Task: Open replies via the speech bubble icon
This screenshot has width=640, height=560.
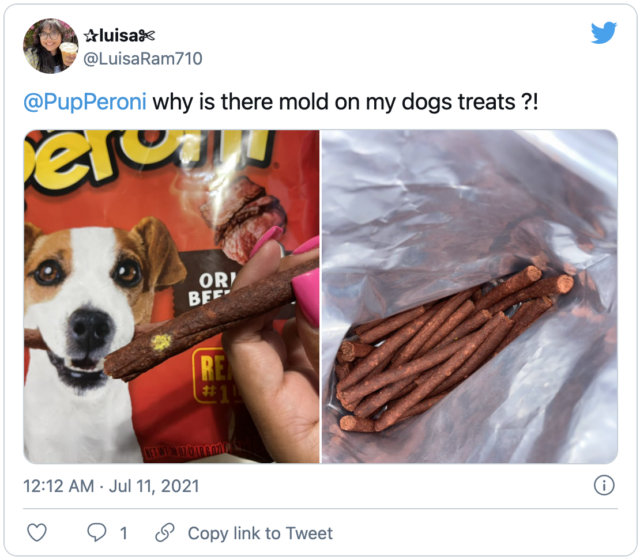Action: 97,532
